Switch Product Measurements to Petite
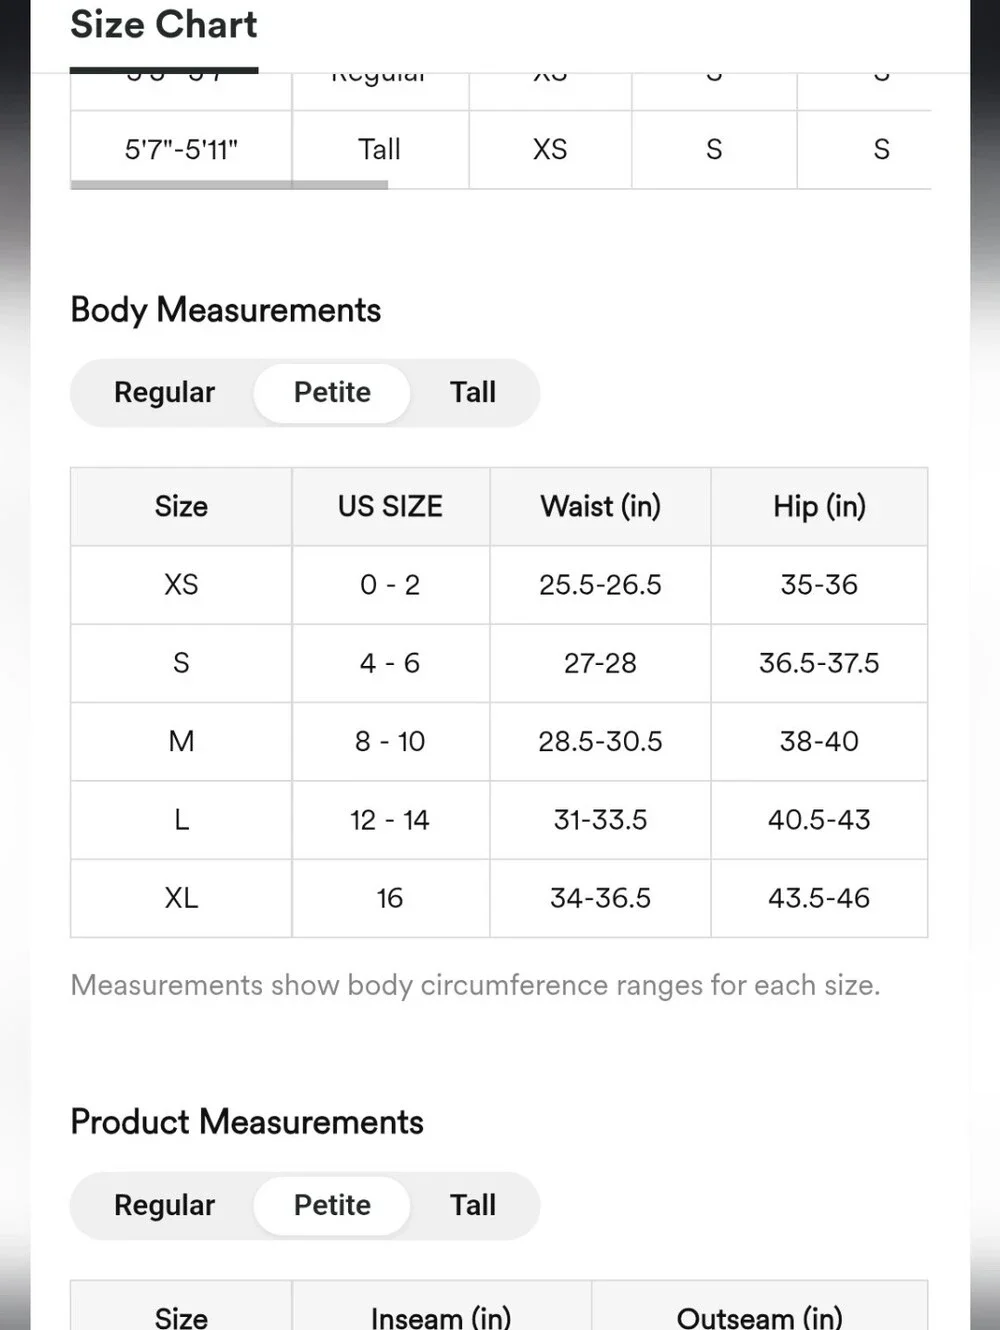Viewport: 1000px width, 1330px height. coord(332,1205)
